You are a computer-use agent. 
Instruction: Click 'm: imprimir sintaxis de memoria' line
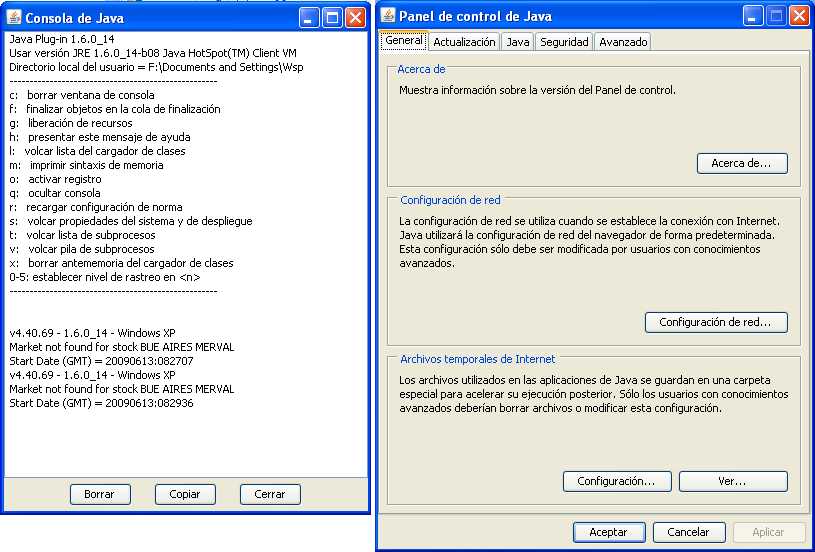86,165
